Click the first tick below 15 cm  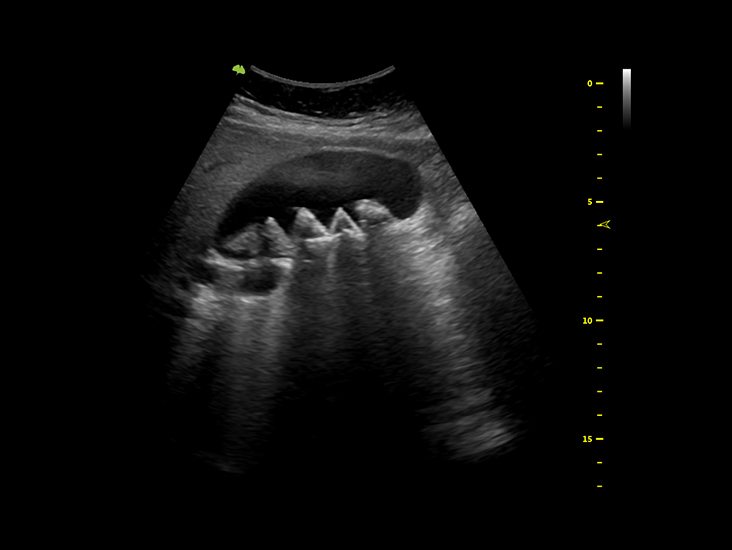599,463
